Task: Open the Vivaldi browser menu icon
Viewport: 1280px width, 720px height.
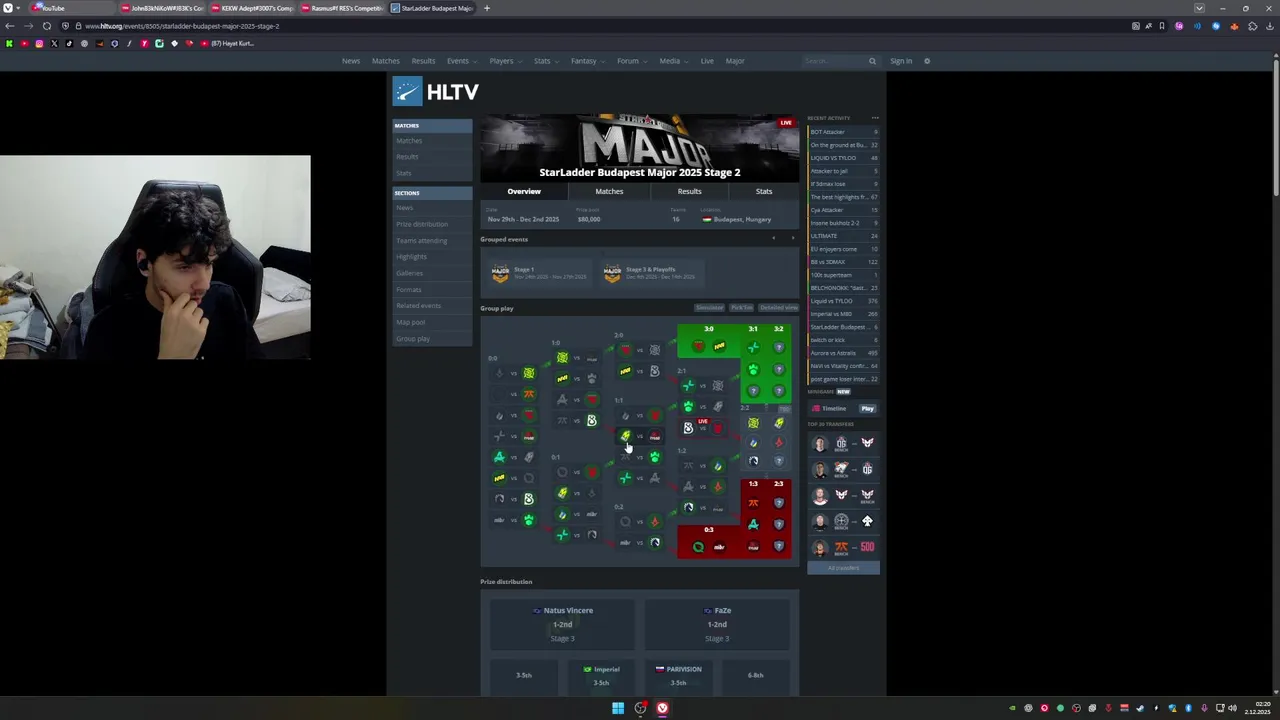Action: pyautogui.click(x=7, y=8)
